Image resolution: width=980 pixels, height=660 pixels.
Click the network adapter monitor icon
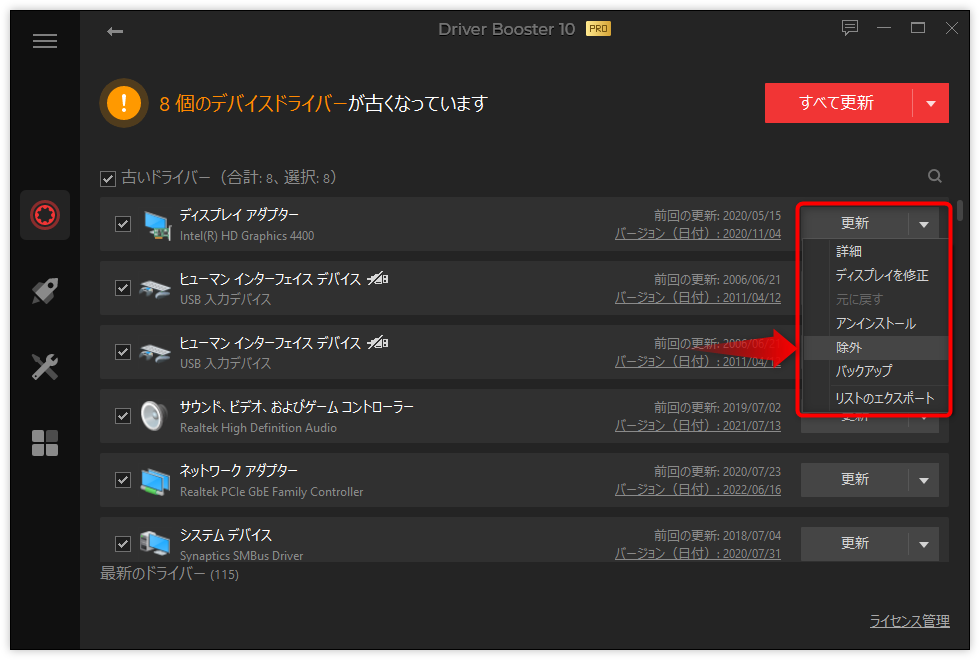[156, 481]
